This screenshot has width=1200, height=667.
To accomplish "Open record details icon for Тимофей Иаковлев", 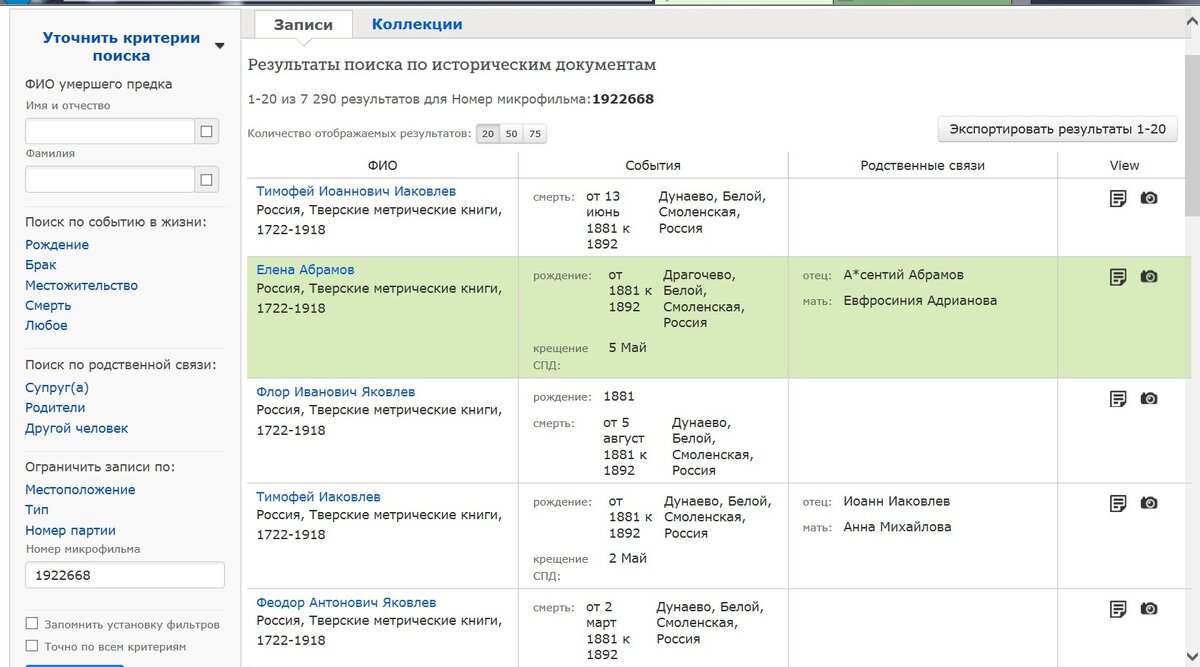I will click(x=1118, y=503).
